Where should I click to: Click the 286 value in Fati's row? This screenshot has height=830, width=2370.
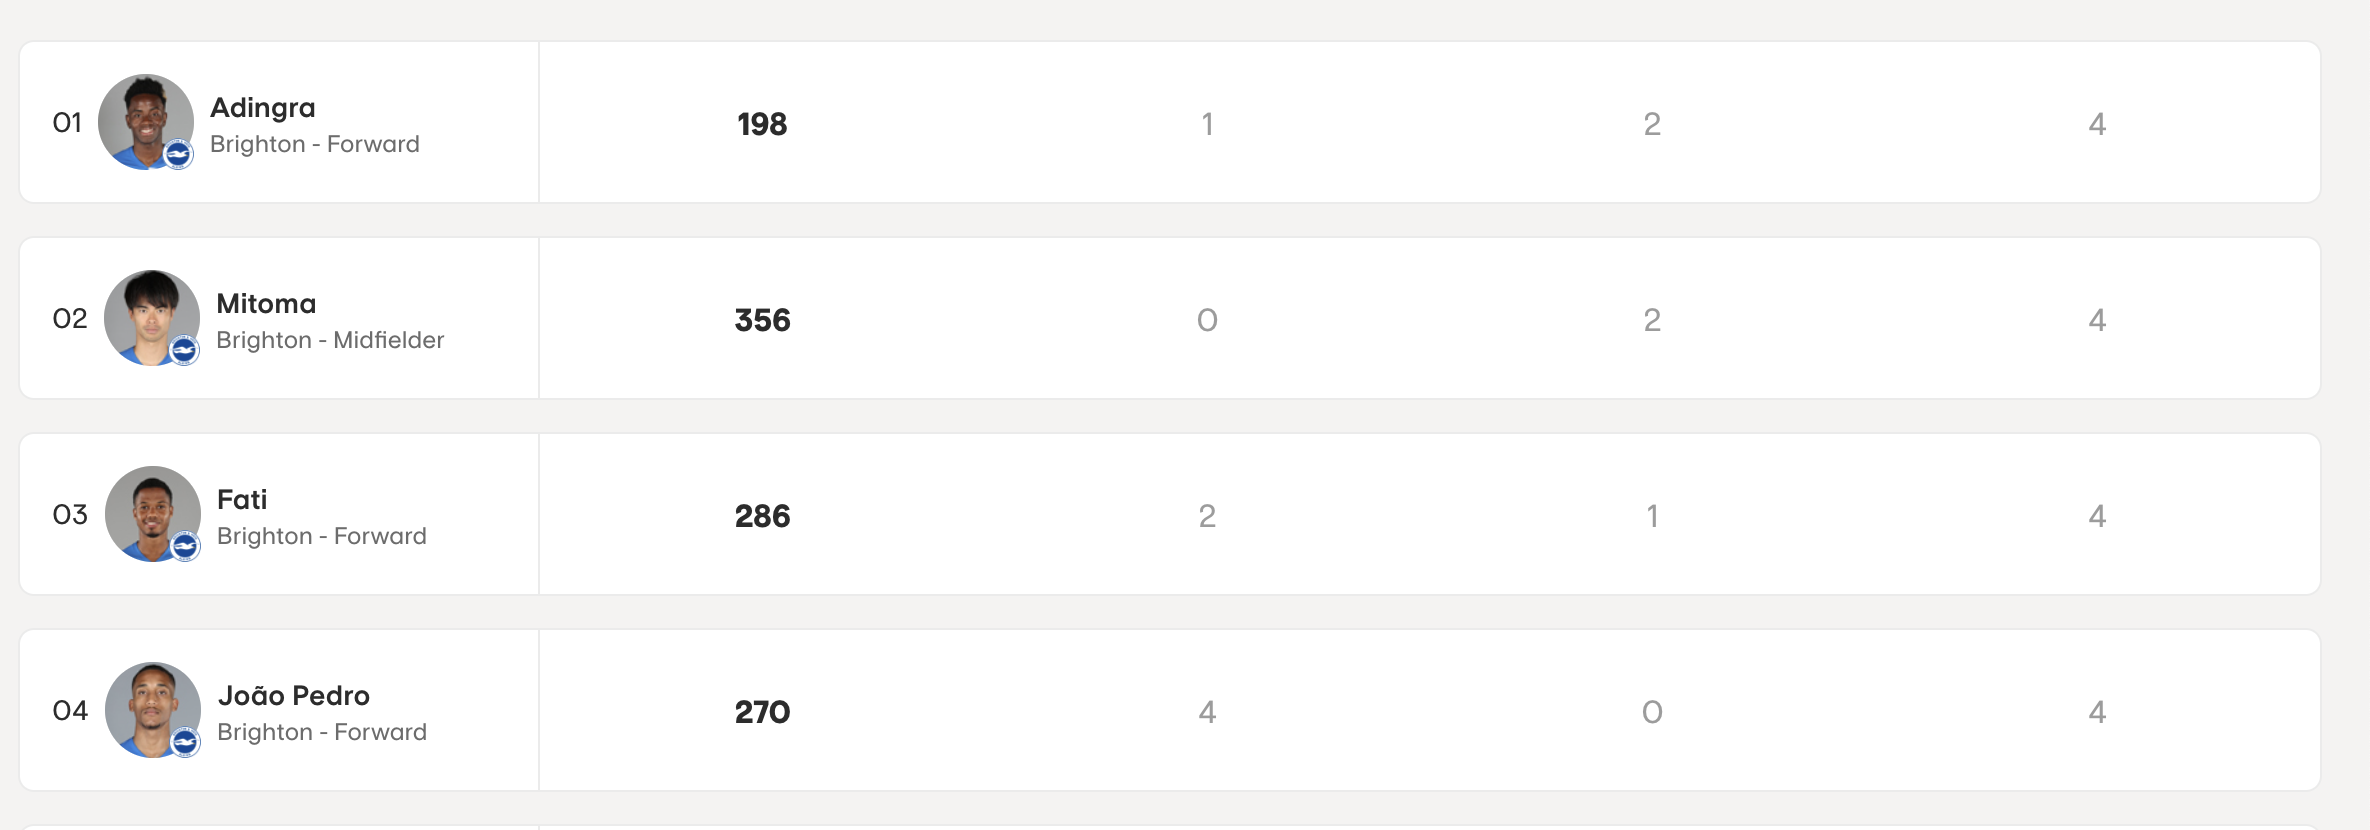click(762, 516)
